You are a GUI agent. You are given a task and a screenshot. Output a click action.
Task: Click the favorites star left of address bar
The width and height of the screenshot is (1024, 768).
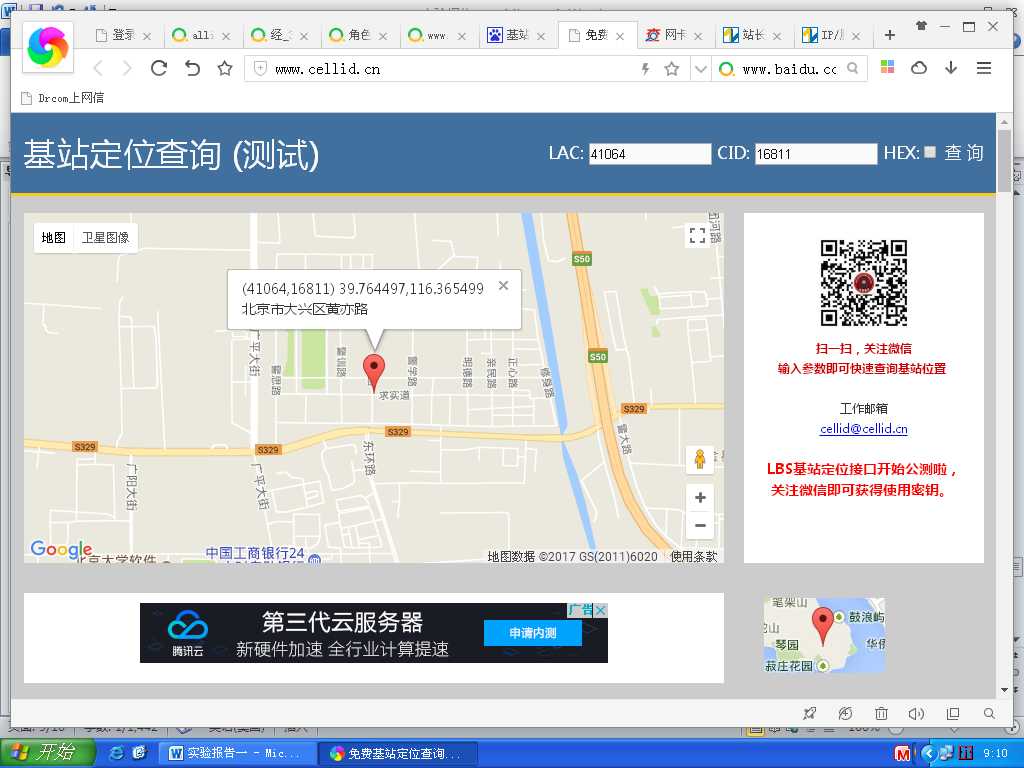pyautogui.click(x=225, y=68)
